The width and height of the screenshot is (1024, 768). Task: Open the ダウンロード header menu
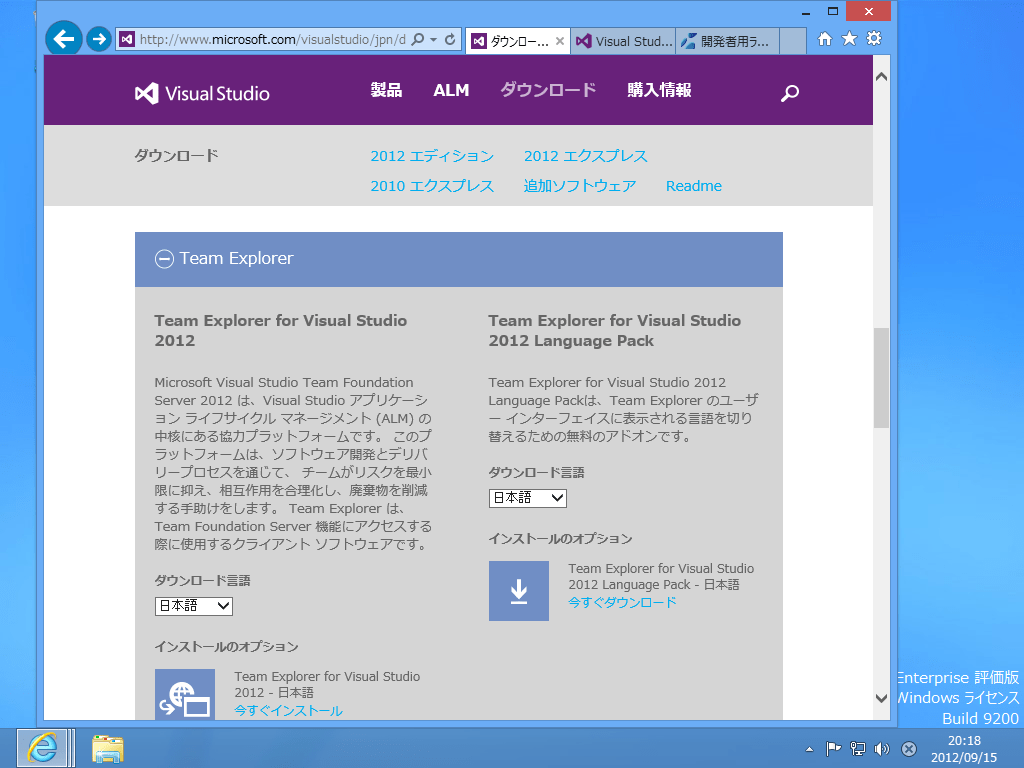[548, 90]
